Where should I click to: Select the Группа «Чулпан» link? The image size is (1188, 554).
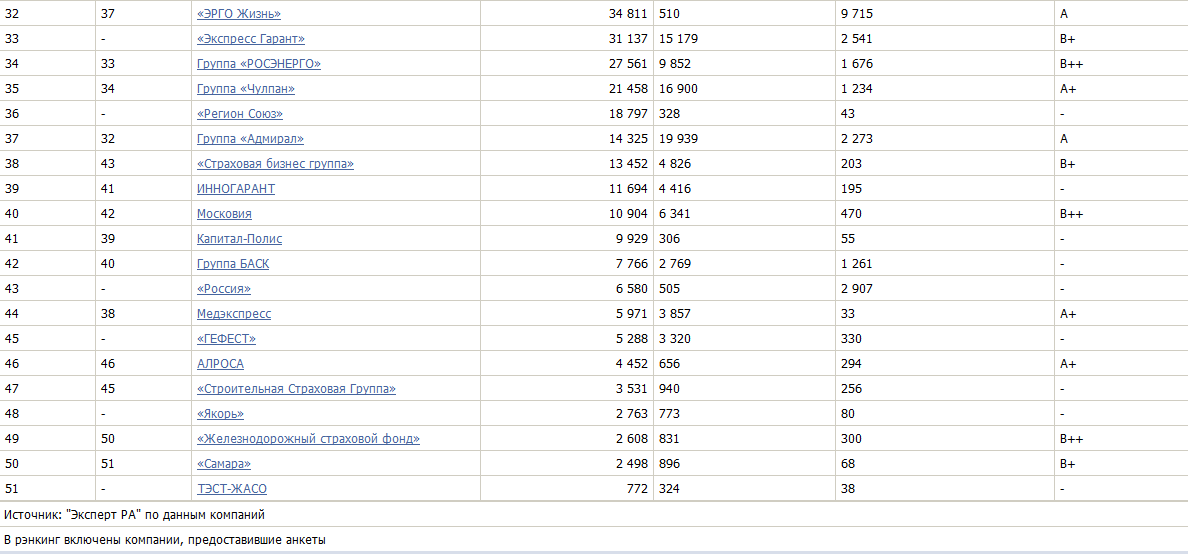coord(245,89)
